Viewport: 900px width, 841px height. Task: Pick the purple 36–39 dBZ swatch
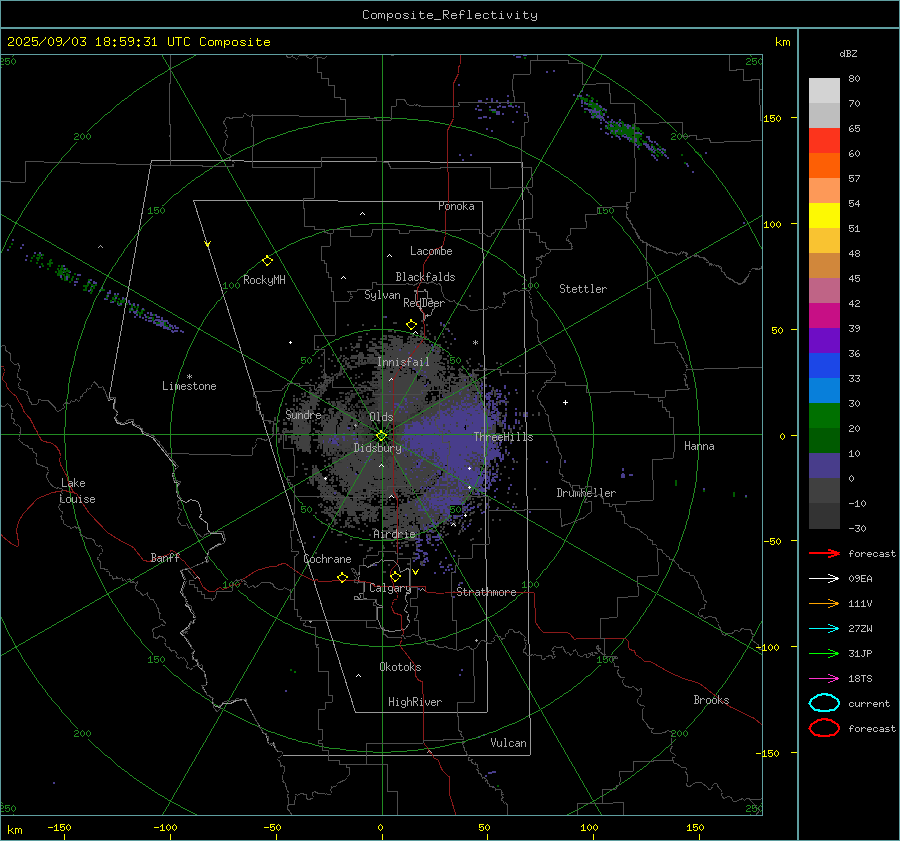(x=824, y=340)
